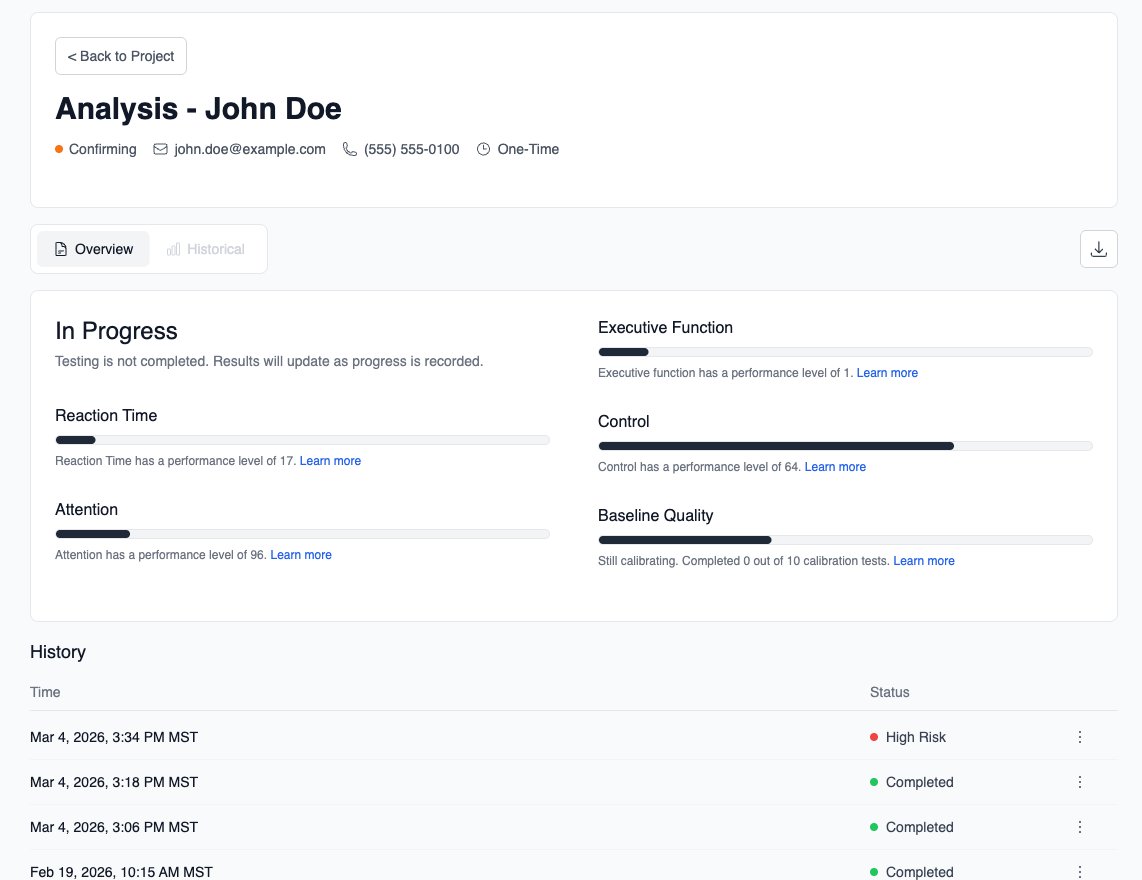Click the red High Risk status dot
Image resolution: width=1142 pixels, height=880 pixels.
(873, 737)
